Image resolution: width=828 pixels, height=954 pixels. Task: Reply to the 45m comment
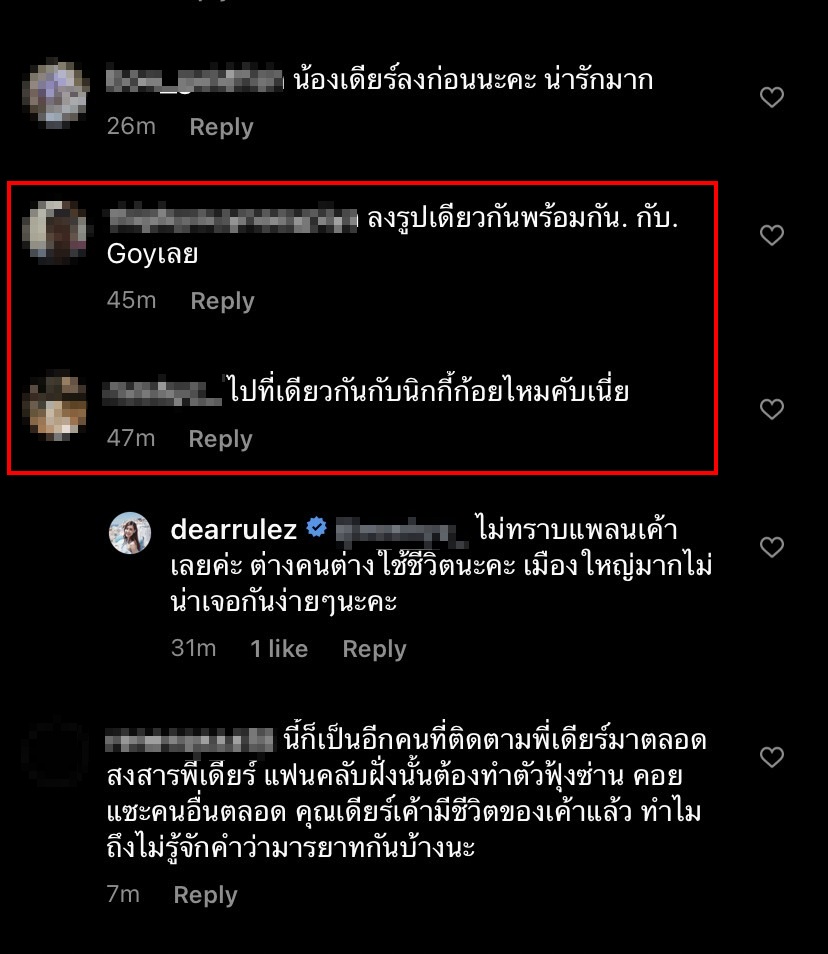coord(222,301)
